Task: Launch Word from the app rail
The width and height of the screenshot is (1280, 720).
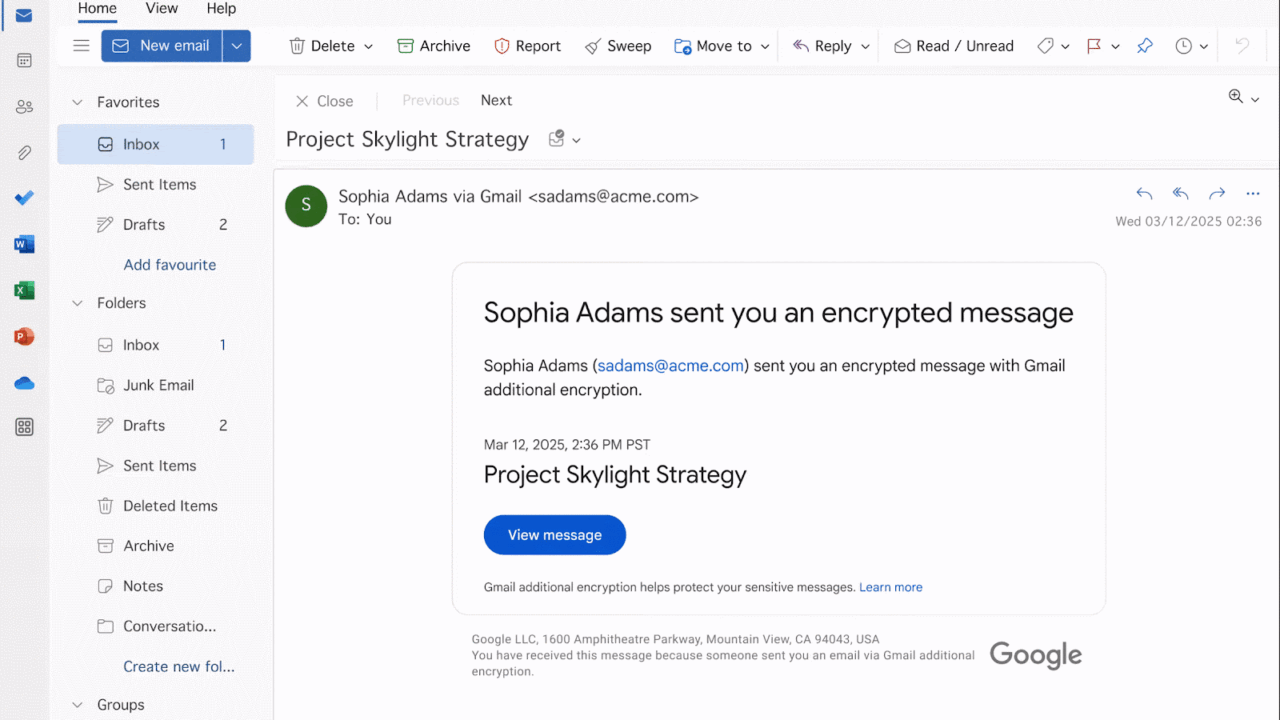Action: click(x=24, y=244)
